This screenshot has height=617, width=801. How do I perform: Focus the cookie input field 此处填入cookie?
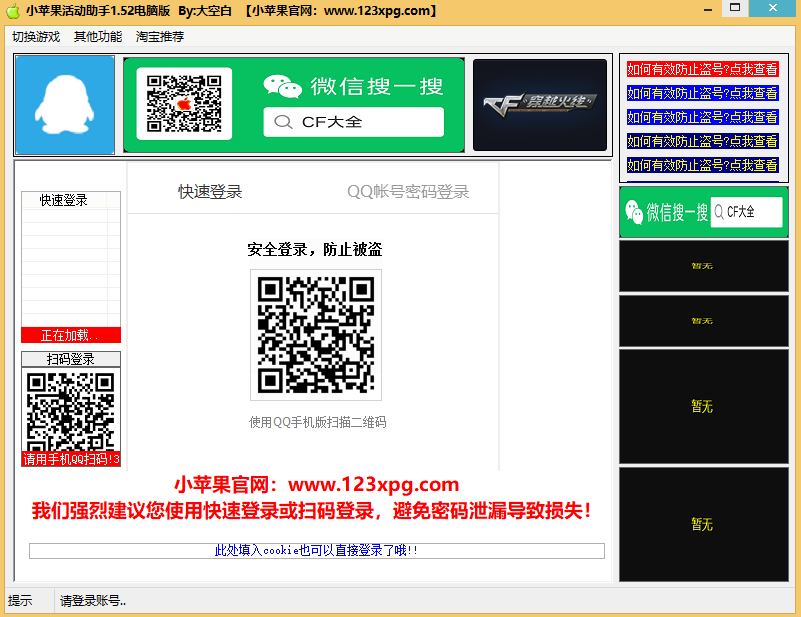coord(317,551)
